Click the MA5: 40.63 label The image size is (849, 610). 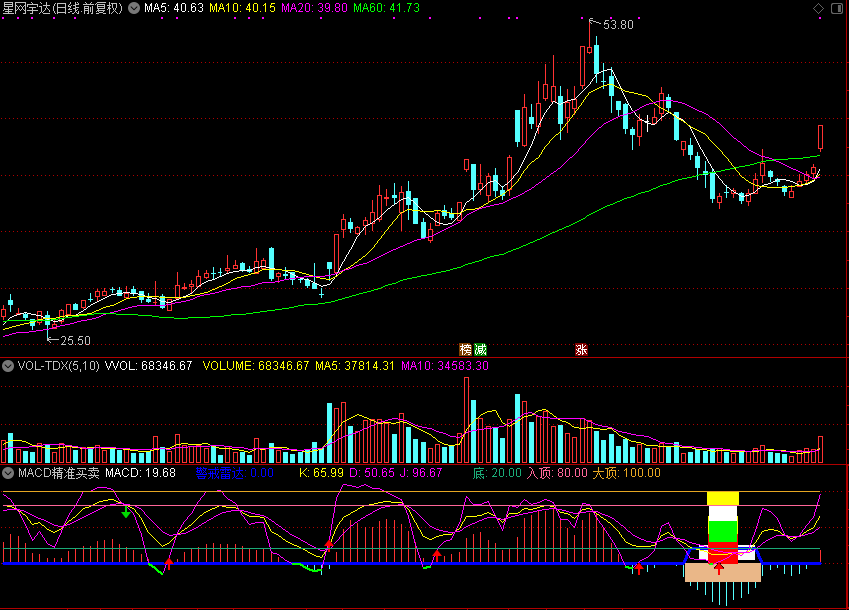click(174, 8)
